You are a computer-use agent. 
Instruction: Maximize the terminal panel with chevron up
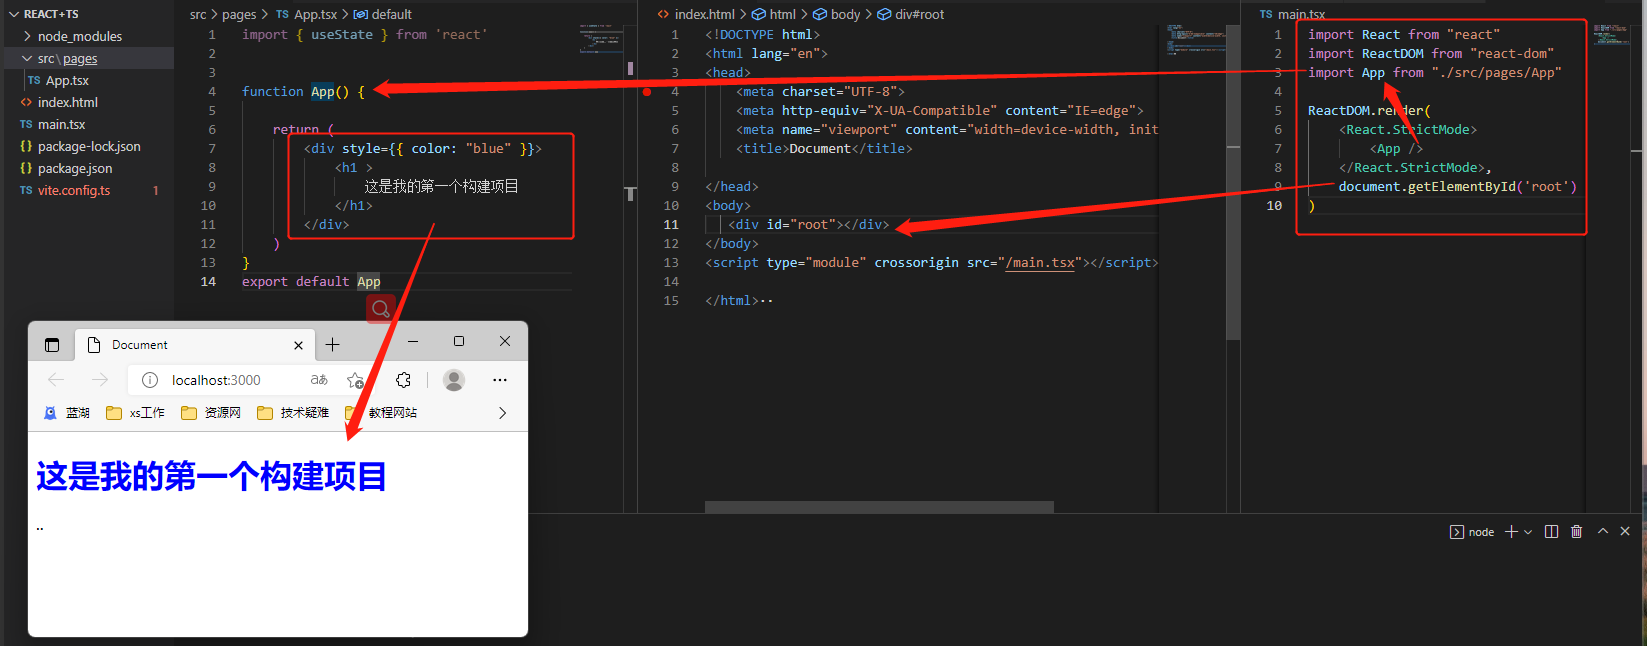click(x=1603, y=532)
